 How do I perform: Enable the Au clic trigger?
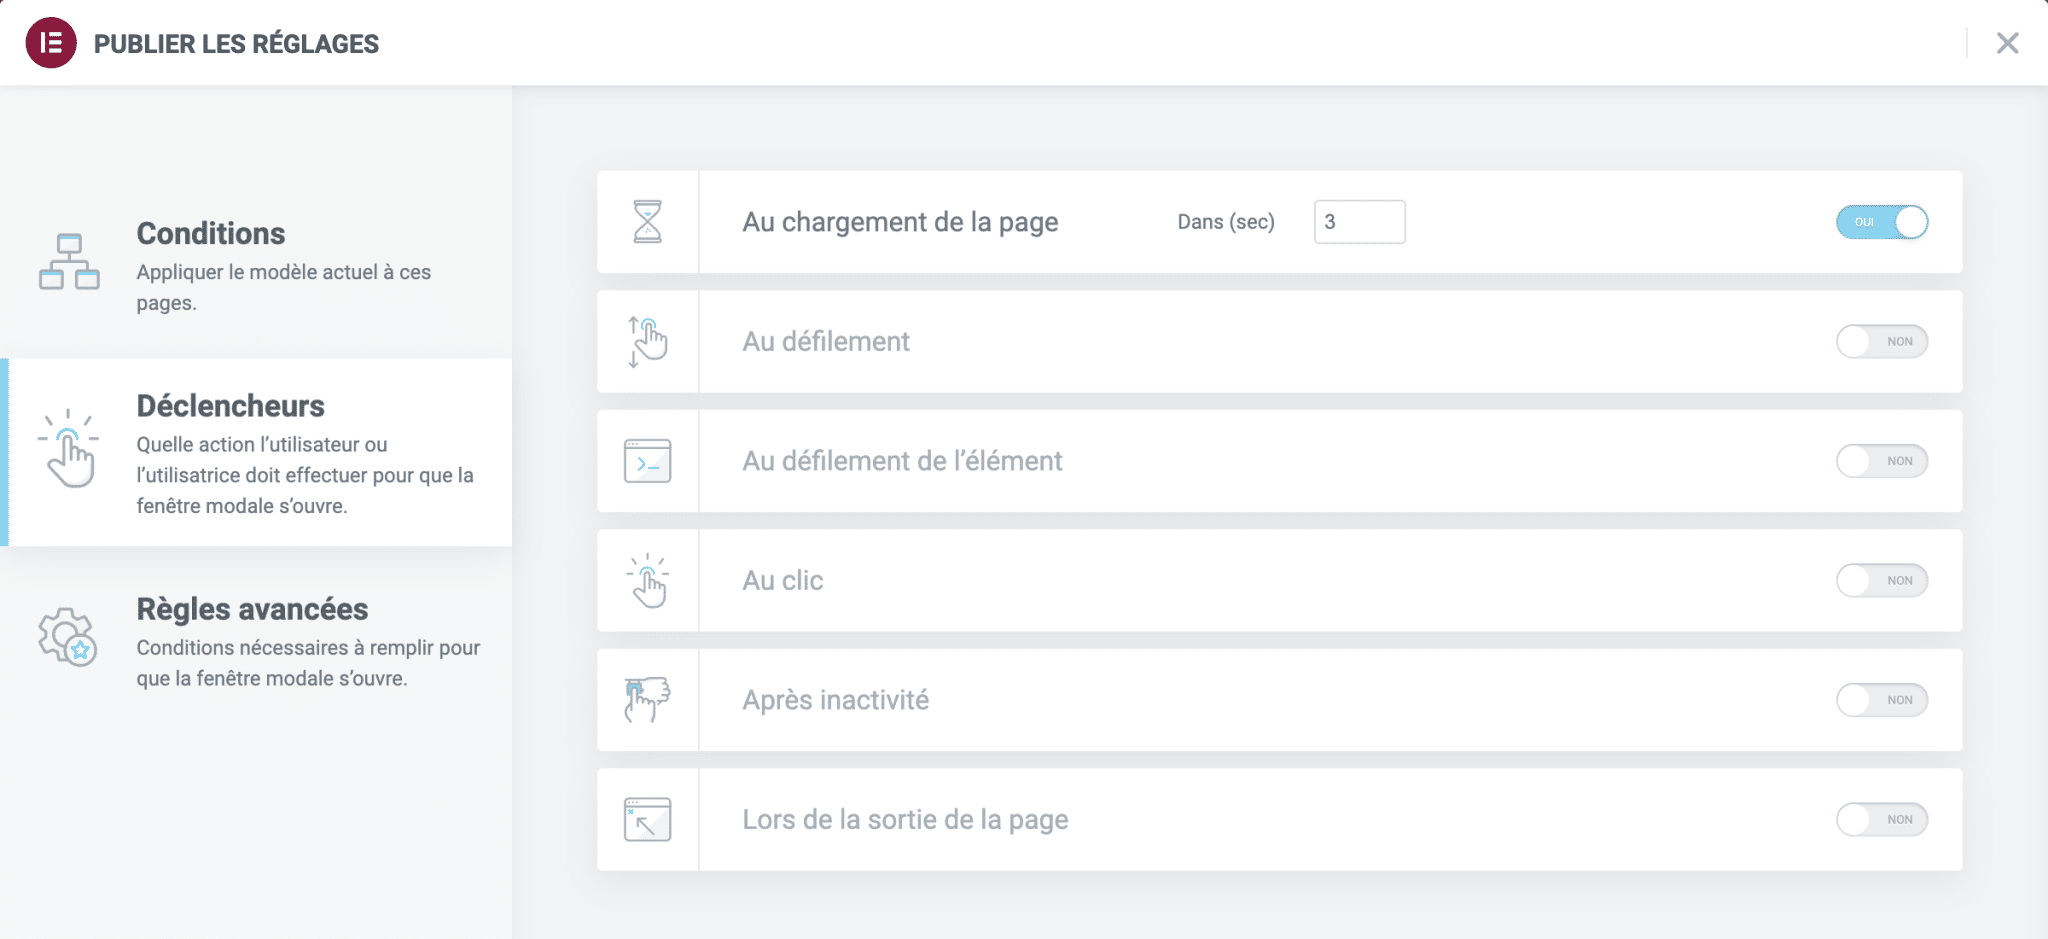click(1883, 580)
